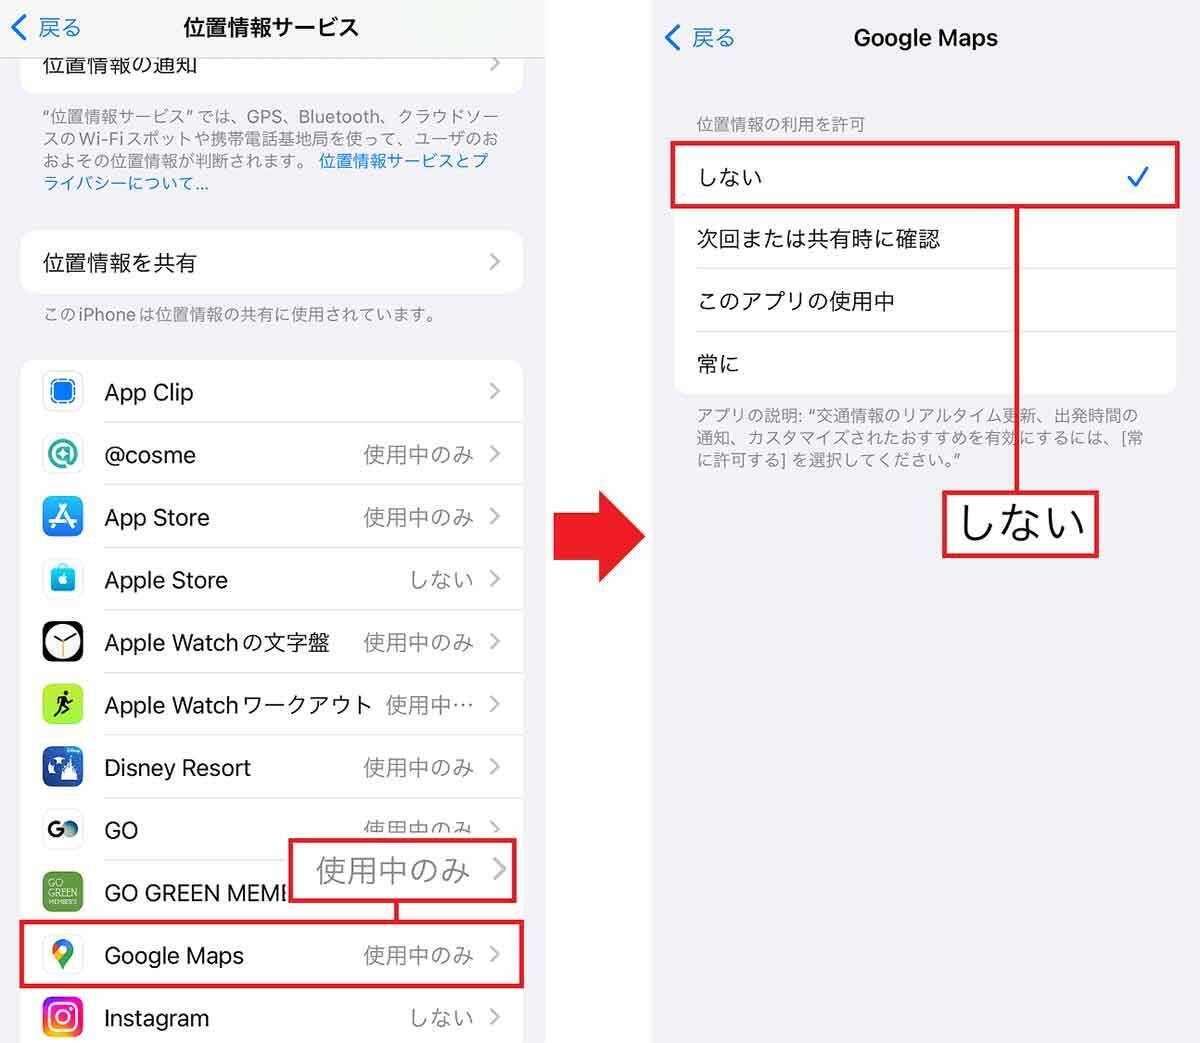Screen dimensions: 1200x1043
Task: Open Instagram row chevron
Action: pyautogui.click(x=495, y=1018)
